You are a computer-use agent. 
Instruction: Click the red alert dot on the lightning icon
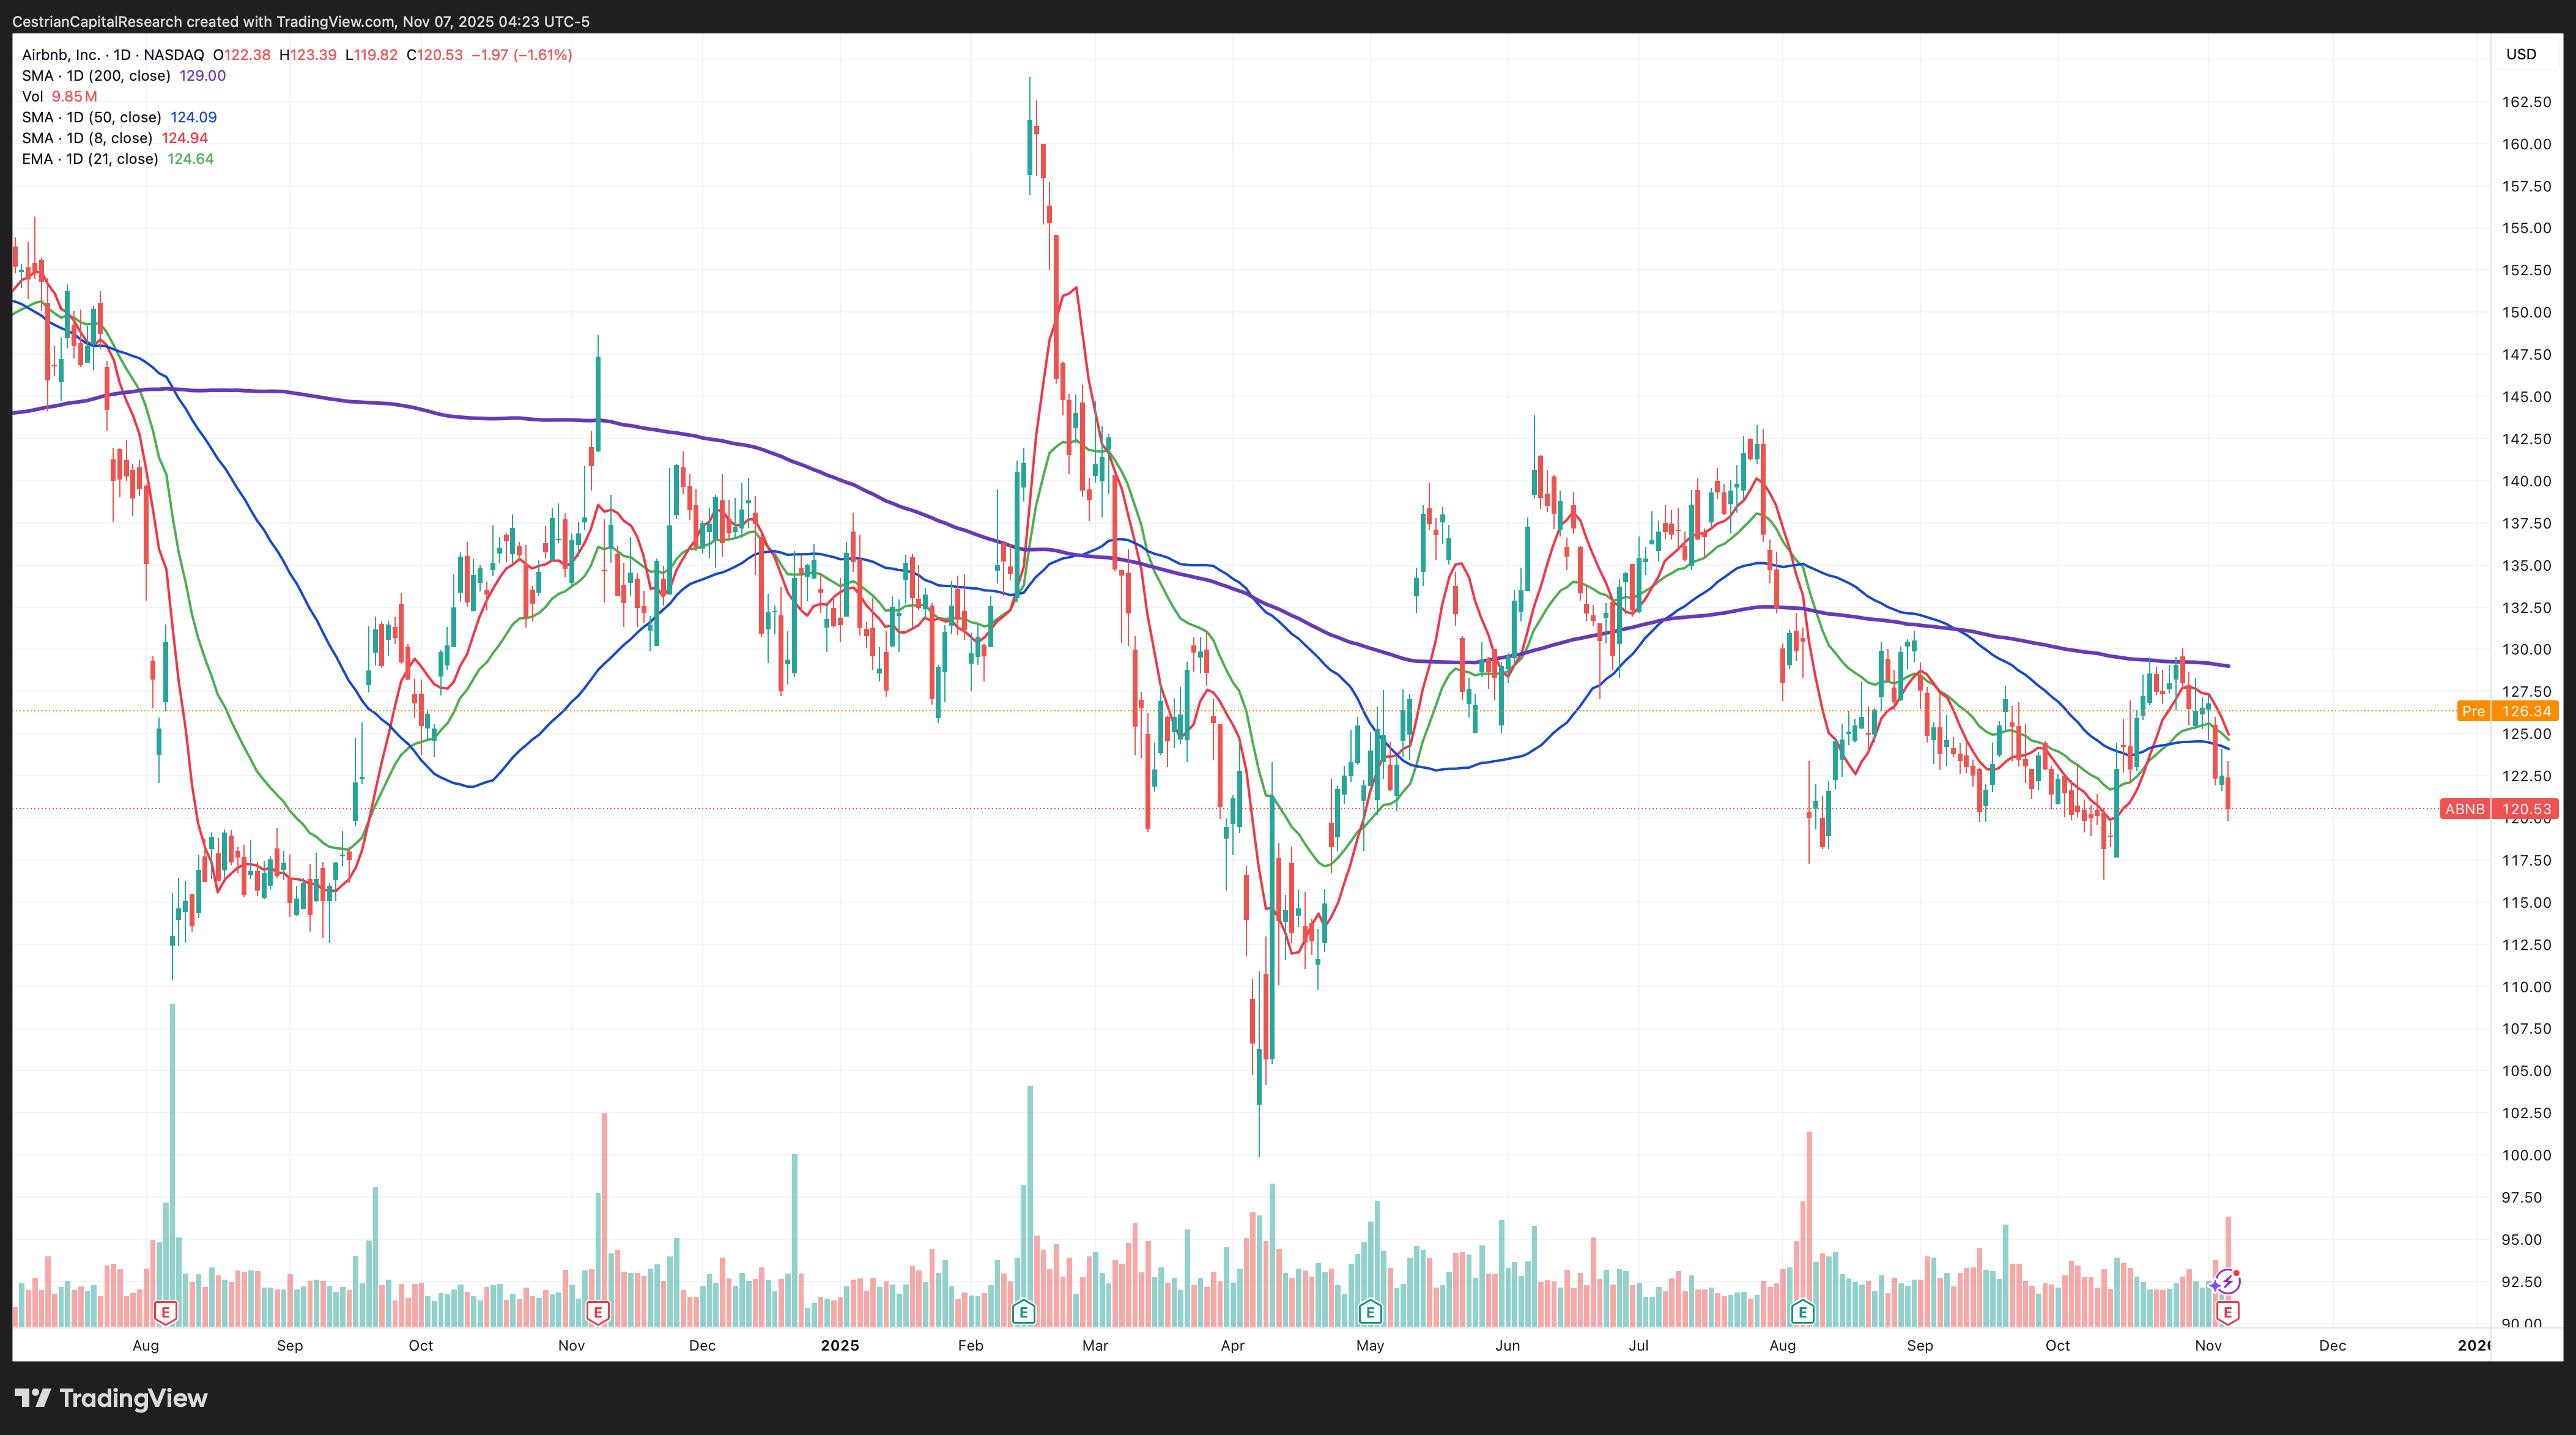2237,1272
